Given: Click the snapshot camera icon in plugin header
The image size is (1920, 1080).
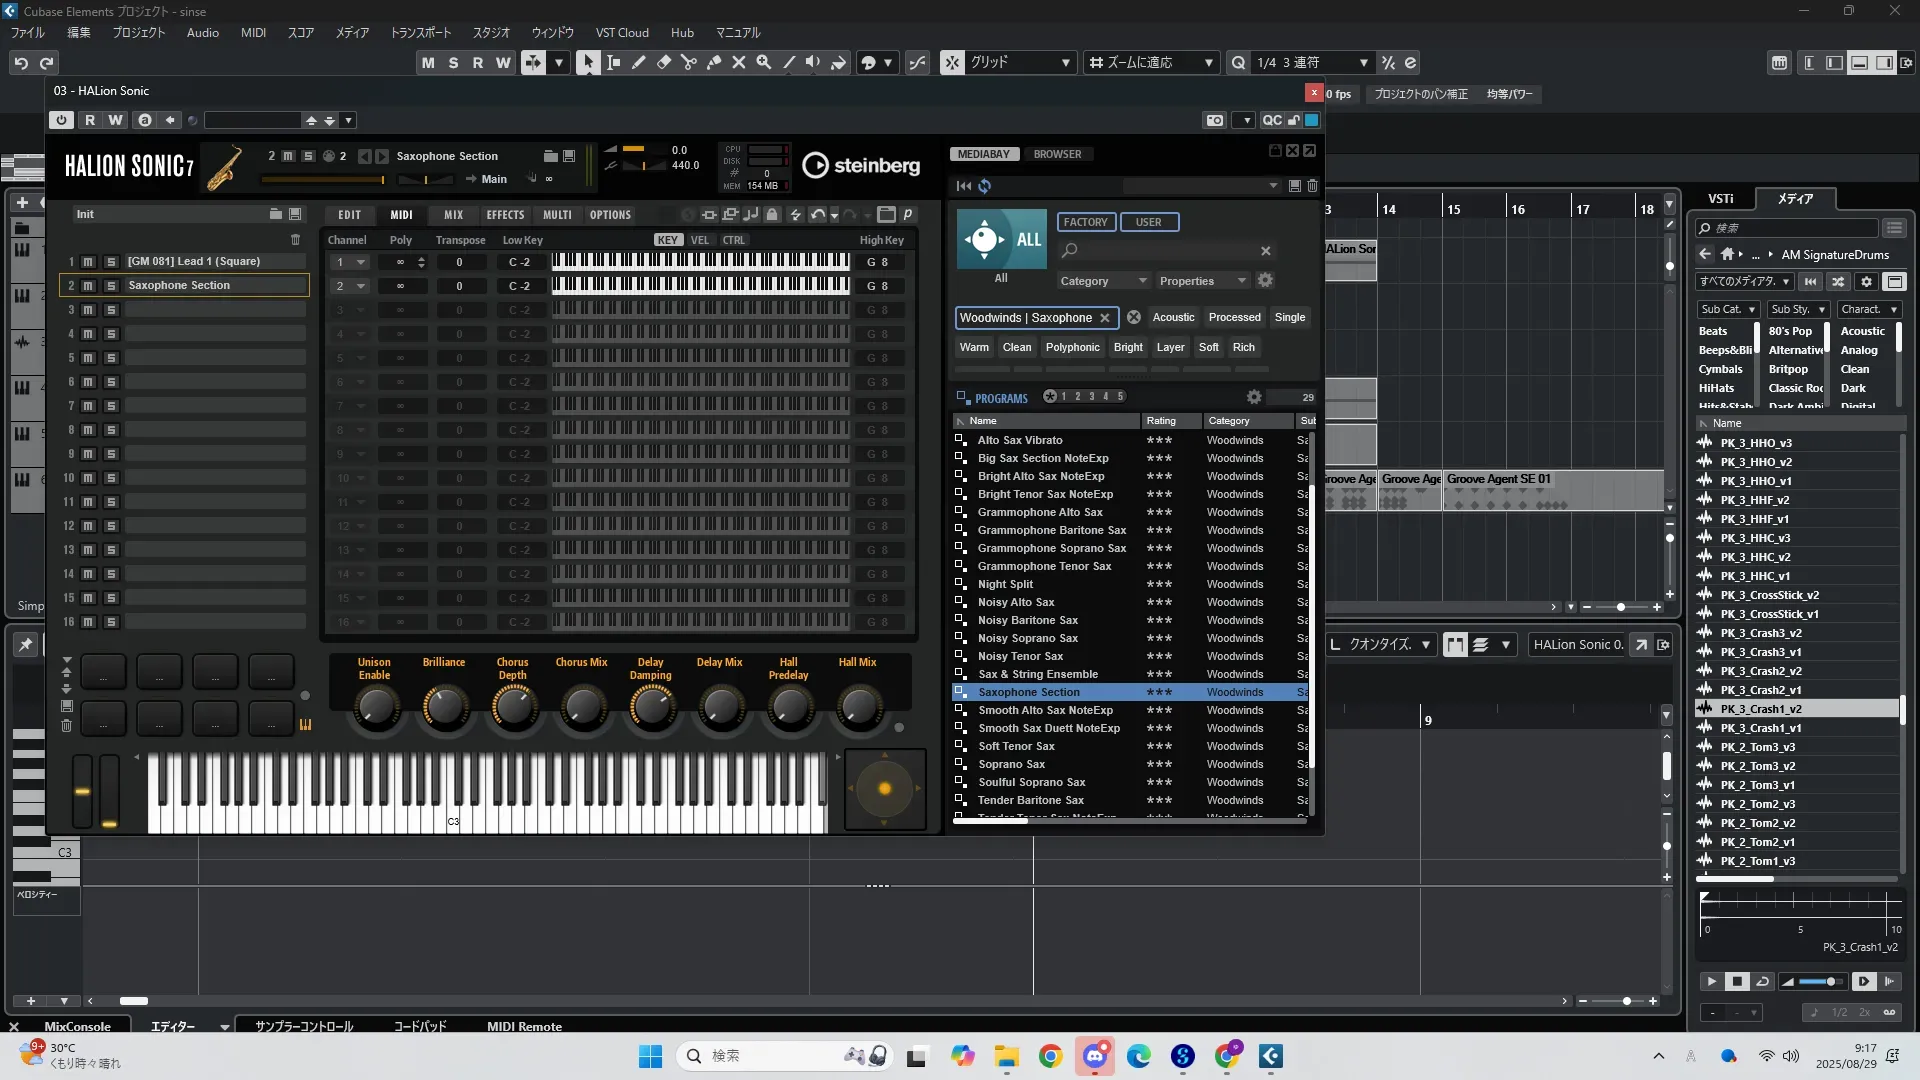Looking at the screenshot, I should [x=1215, y=120].
